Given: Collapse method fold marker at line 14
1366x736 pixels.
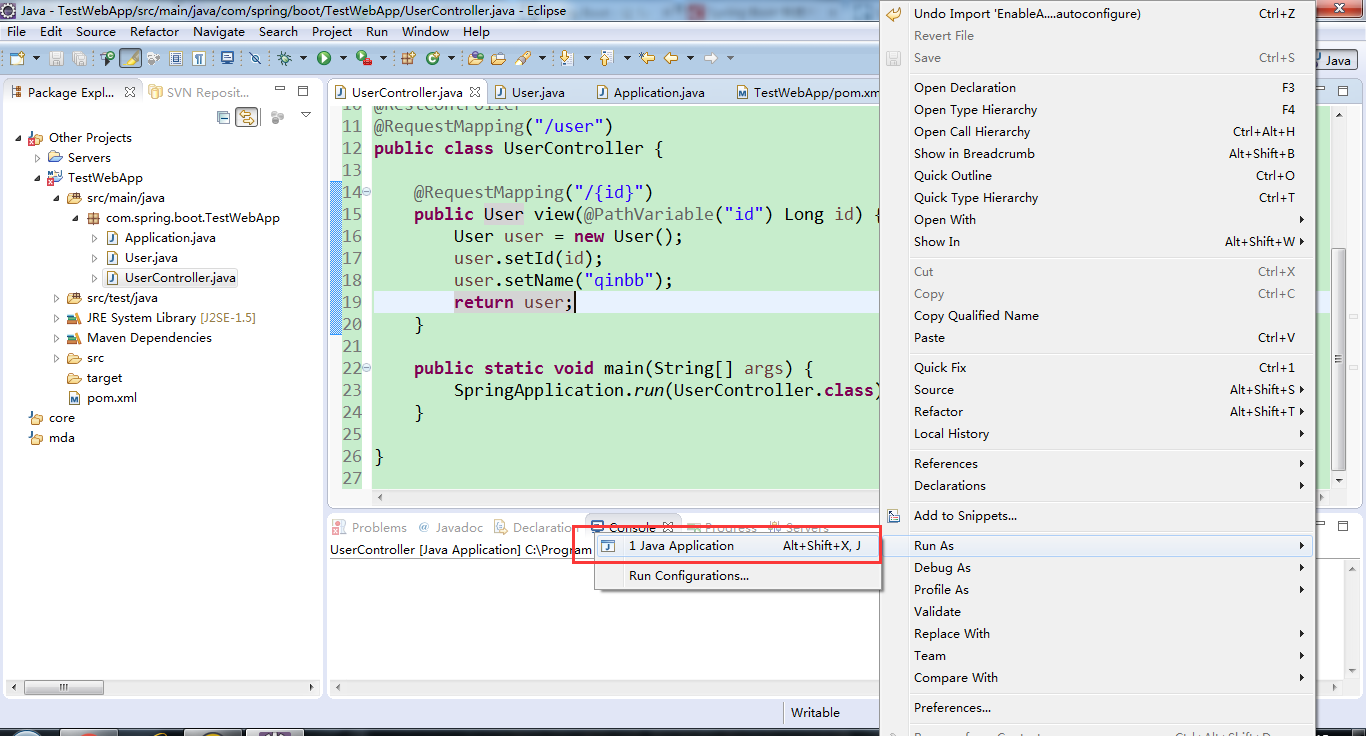Looking at the screenshot, I should (x=366, y=192).
